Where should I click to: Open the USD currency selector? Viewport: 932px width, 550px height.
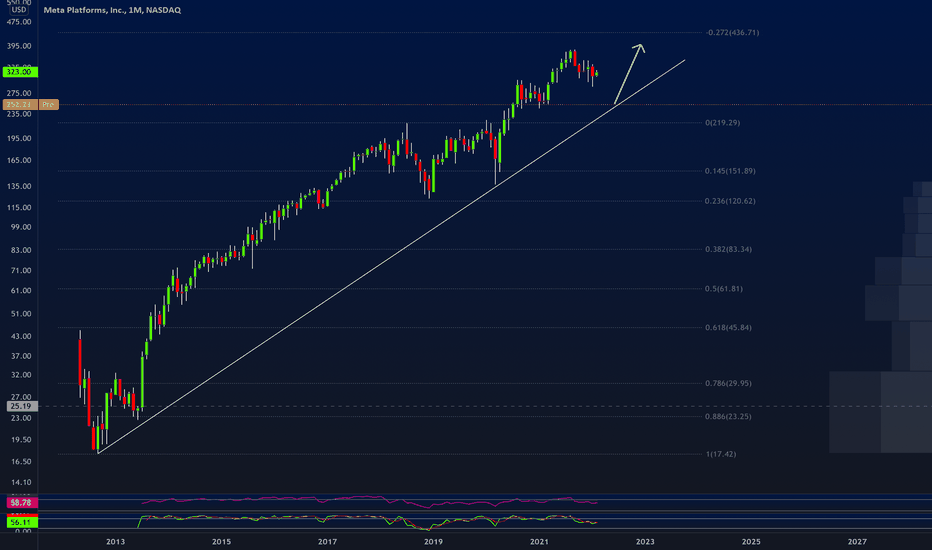pyautogui.click(x=19, y=10)
